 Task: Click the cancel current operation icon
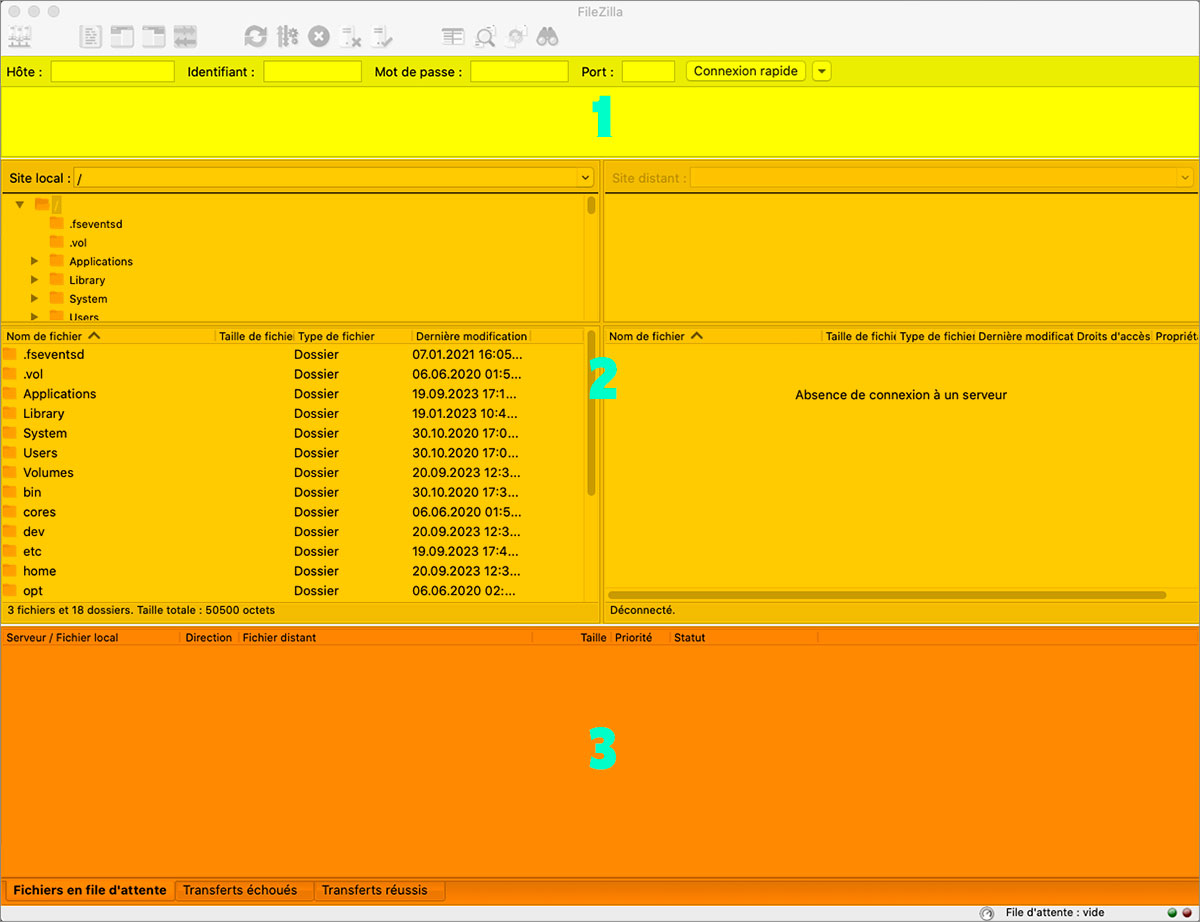point(319,37)
